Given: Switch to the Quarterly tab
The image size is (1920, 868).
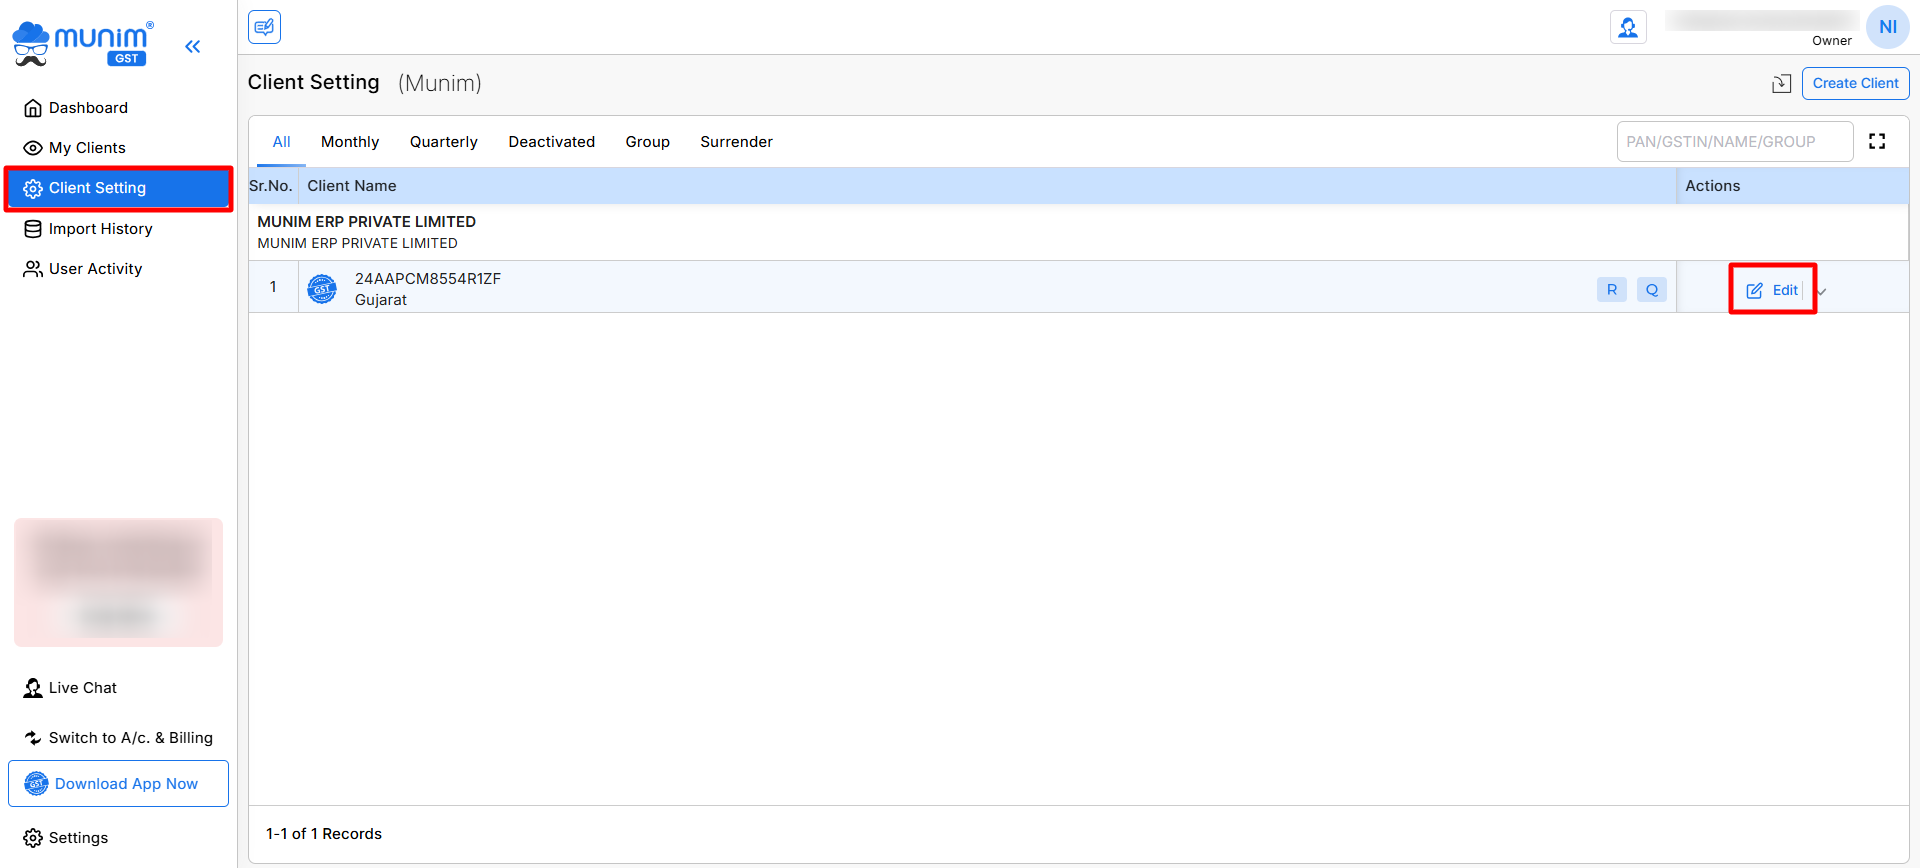Looking at the screenshot, I should point(443,142).
